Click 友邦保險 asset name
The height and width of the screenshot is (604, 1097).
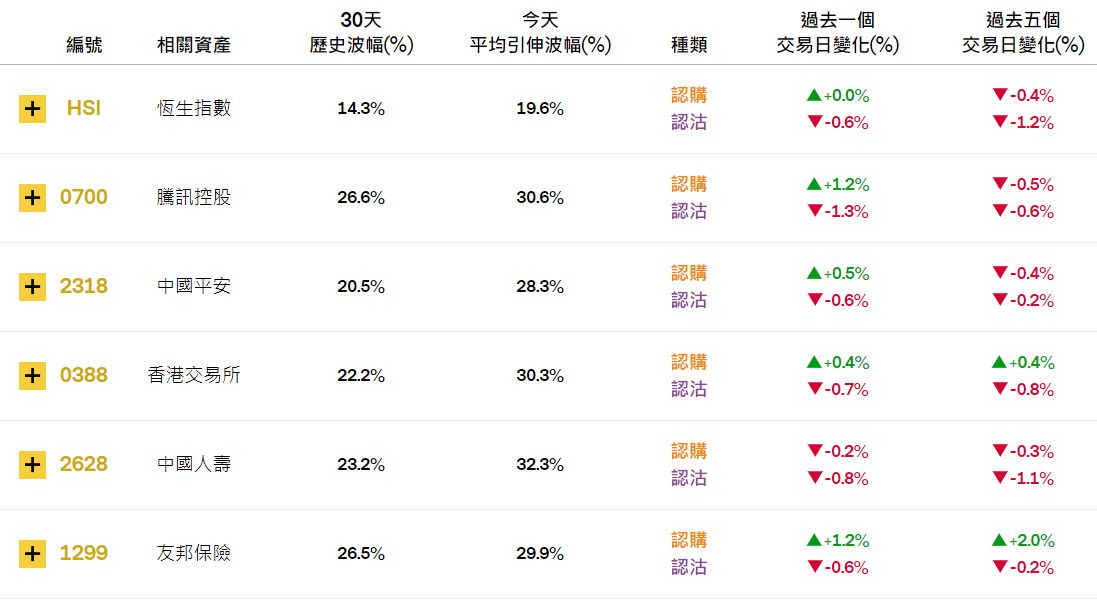(x=194, y=553)
